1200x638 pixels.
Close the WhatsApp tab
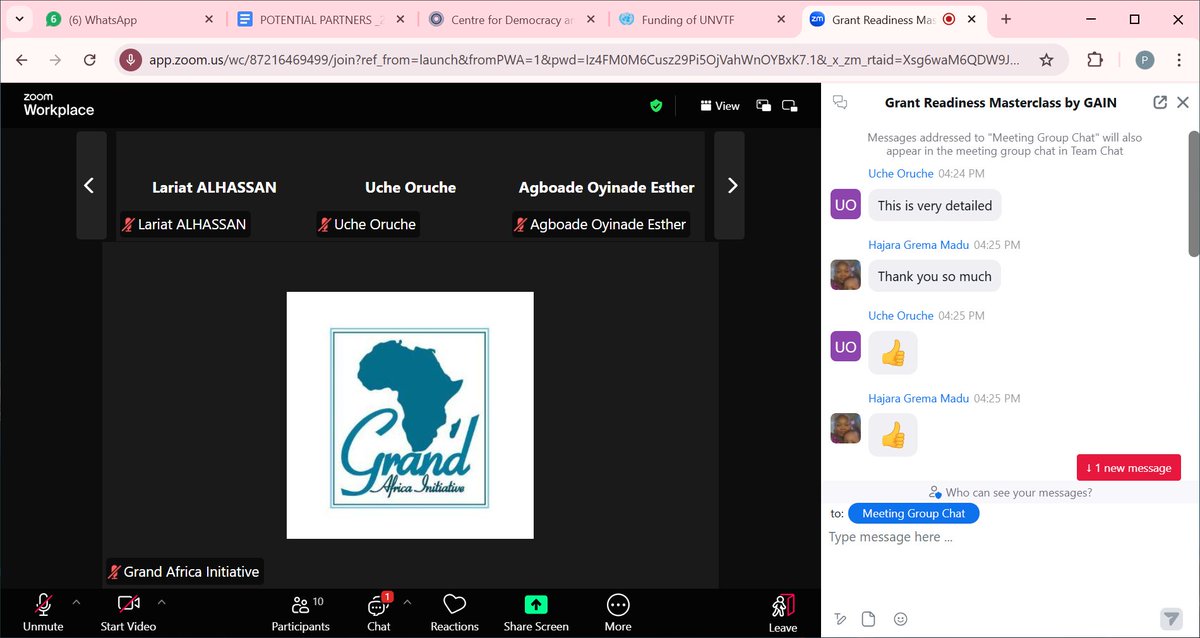[x=208, y=19]
